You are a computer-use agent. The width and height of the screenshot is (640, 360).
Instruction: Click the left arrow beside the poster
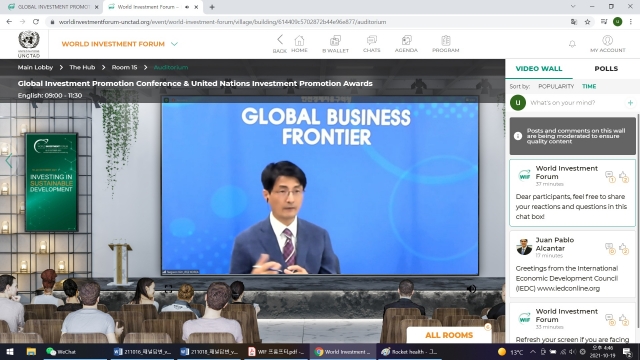(8, 160)
